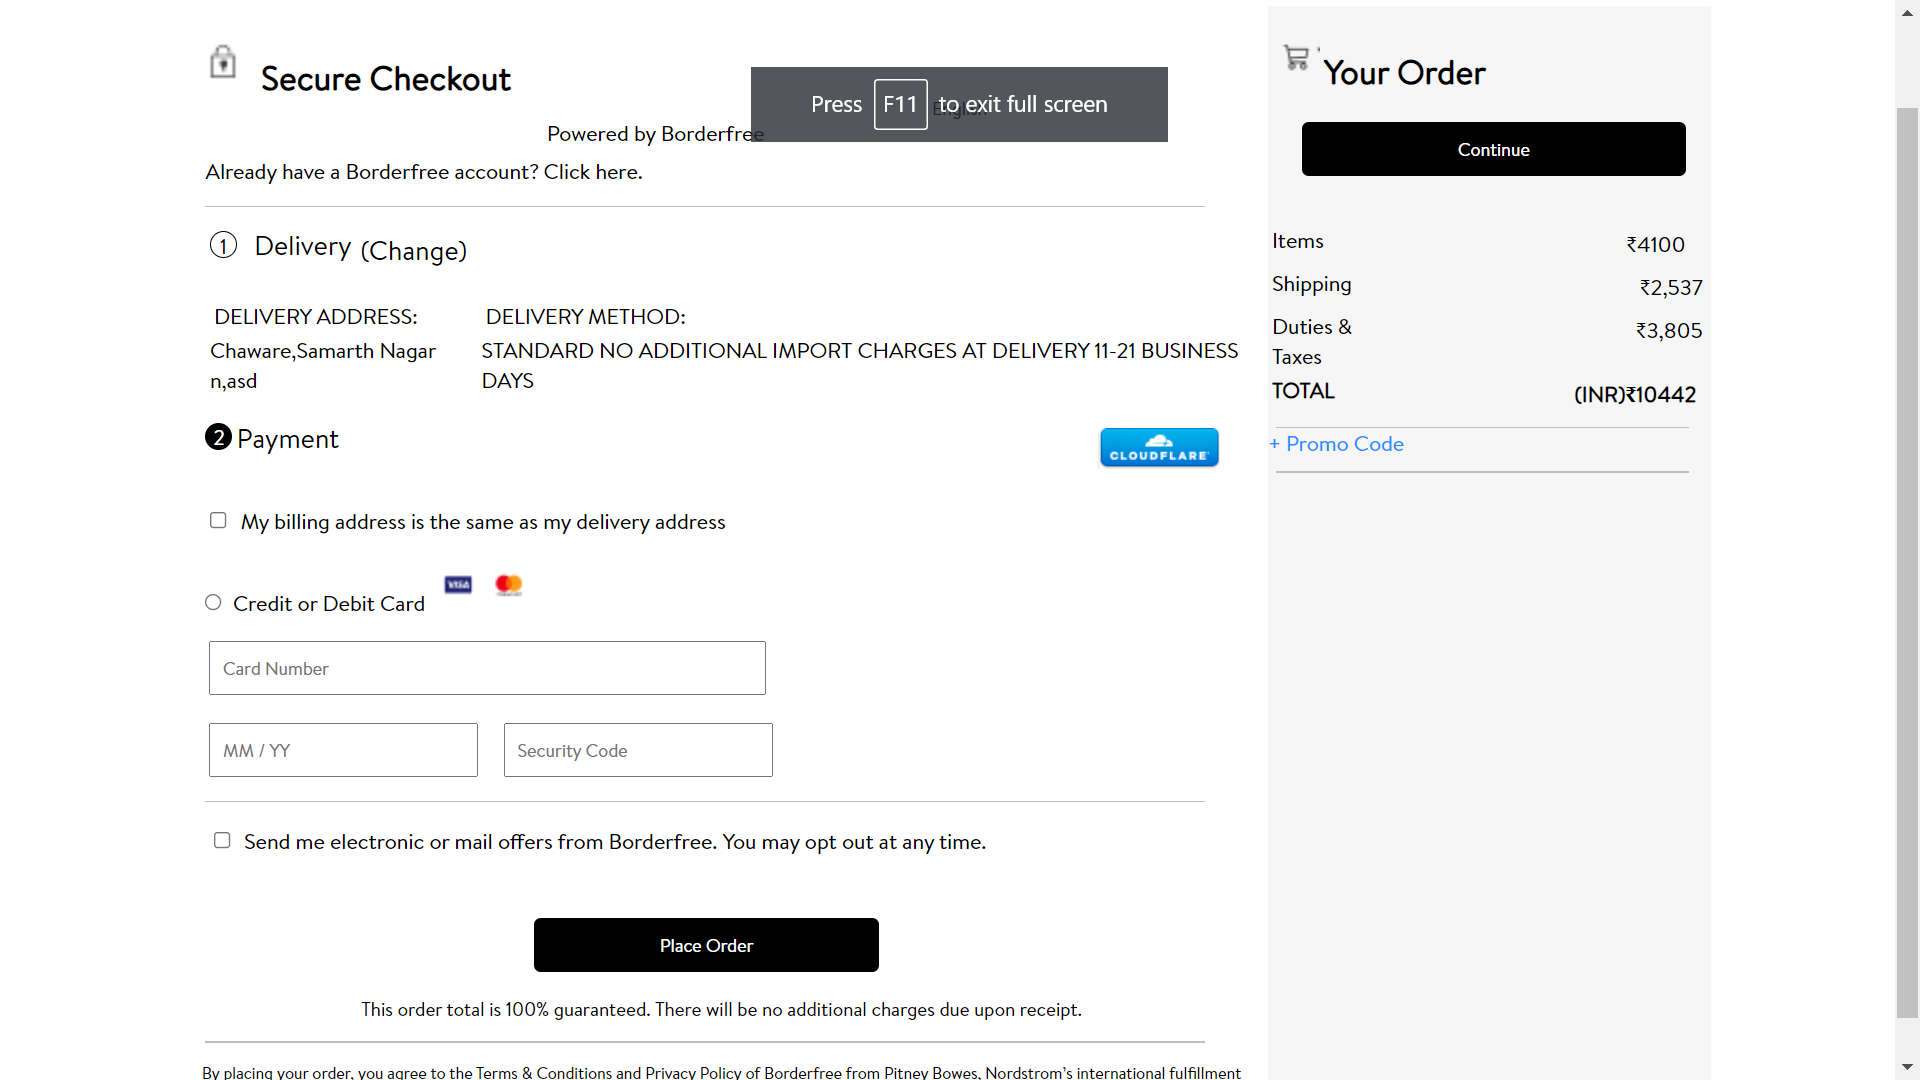The height and width of the screenshot is (1080, 1920).
Task: Click the Secure Checkout lock icon
Action: point(222,62)
